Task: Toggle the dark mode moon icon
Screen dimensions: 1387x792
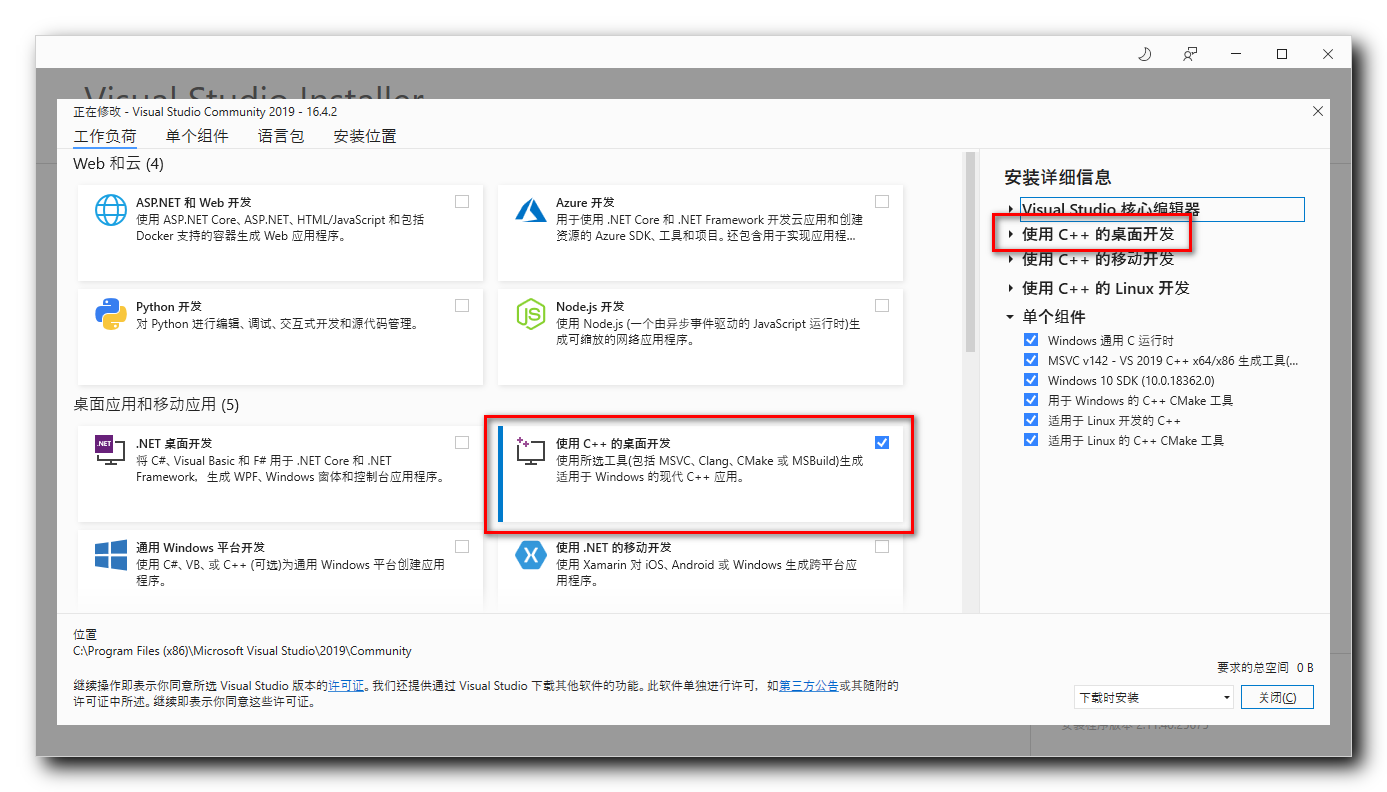Action: point(1145,54)
